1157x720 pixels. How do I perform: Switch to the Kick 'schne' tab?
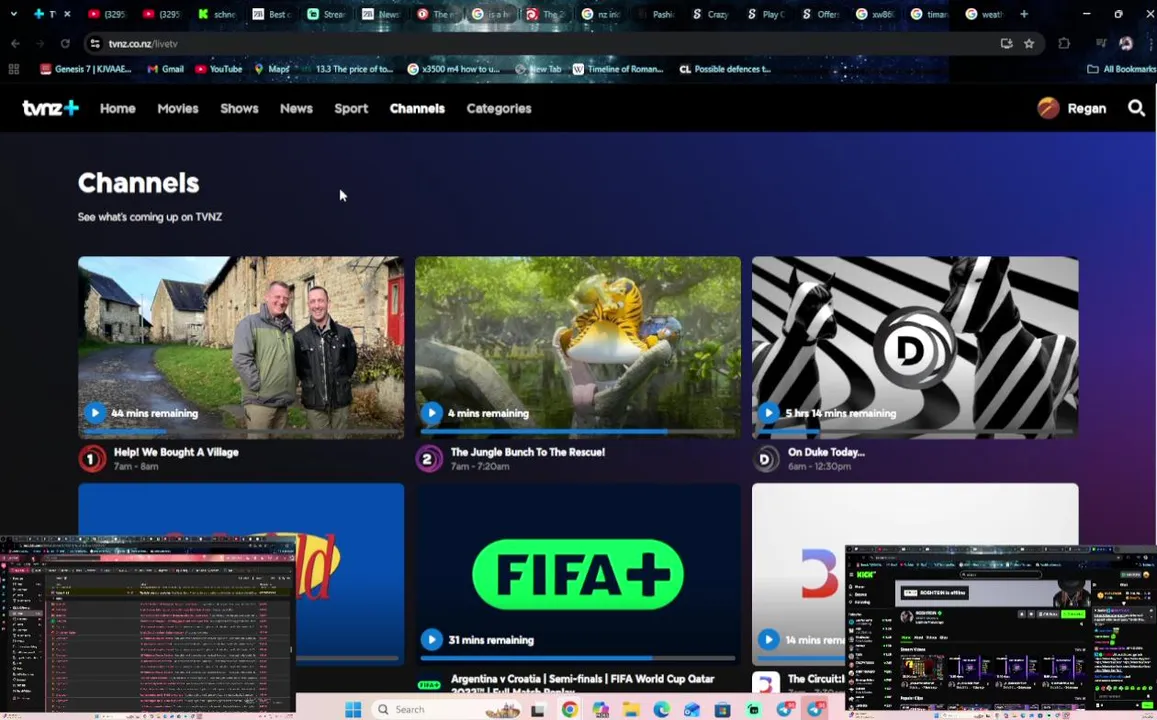[x=216, y=14]
